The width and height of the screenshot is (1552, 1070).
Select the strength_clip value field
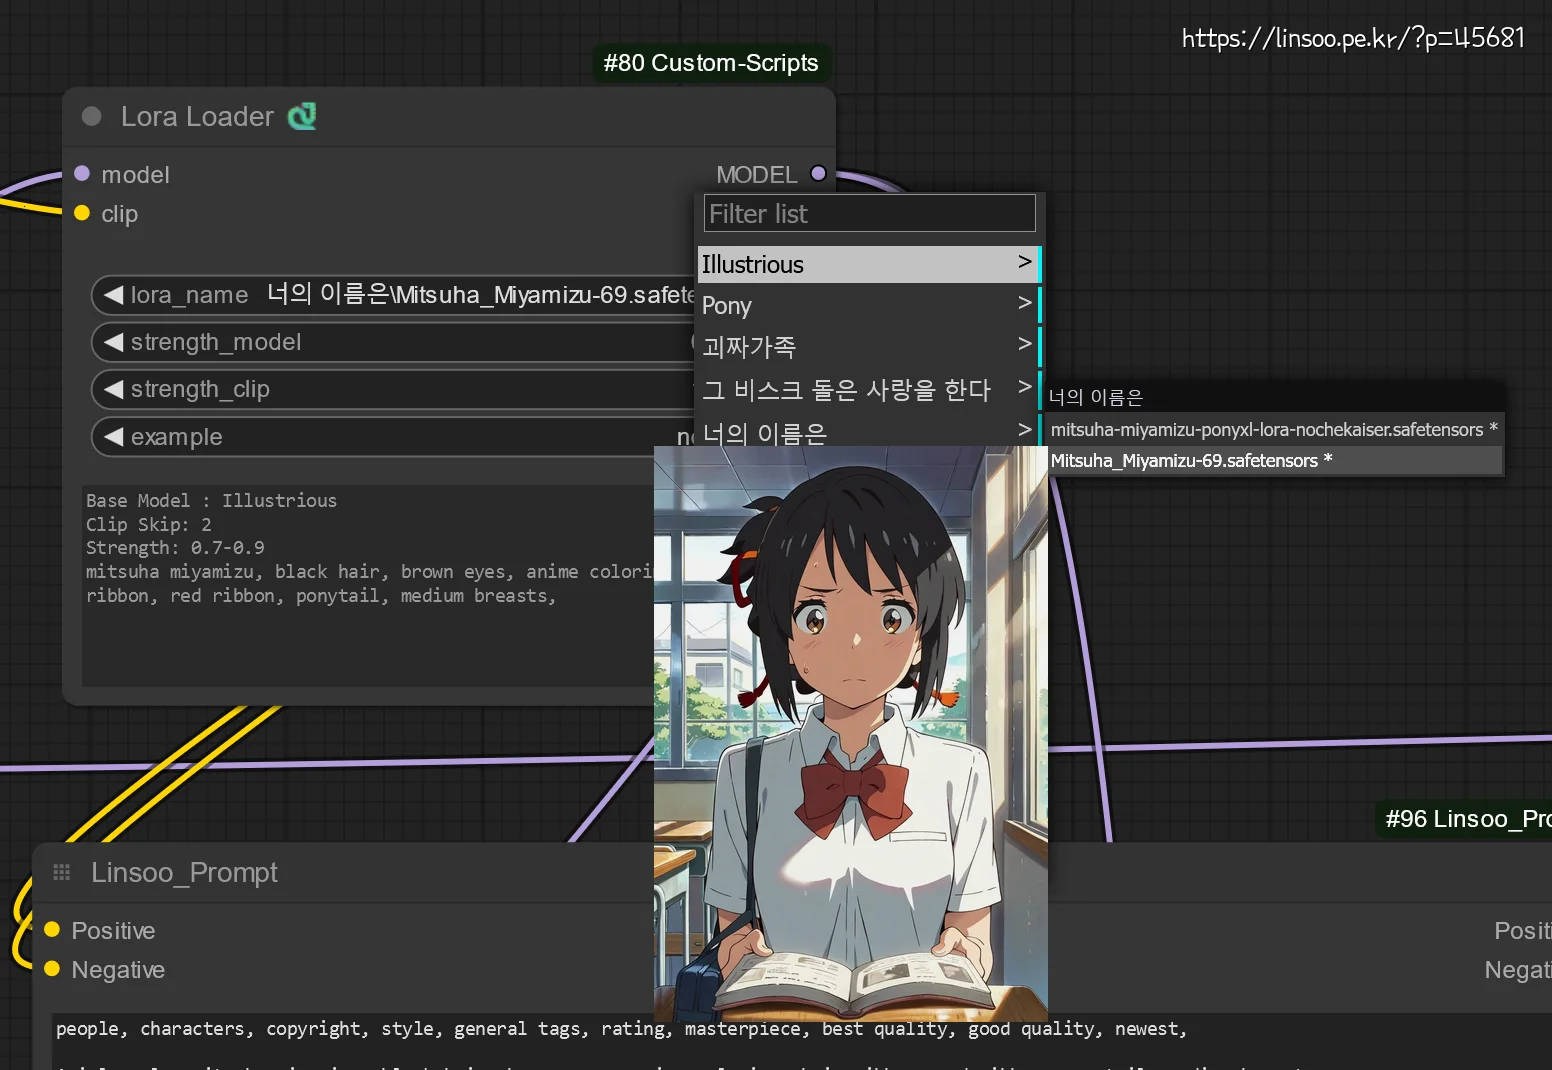pos(393,389)
